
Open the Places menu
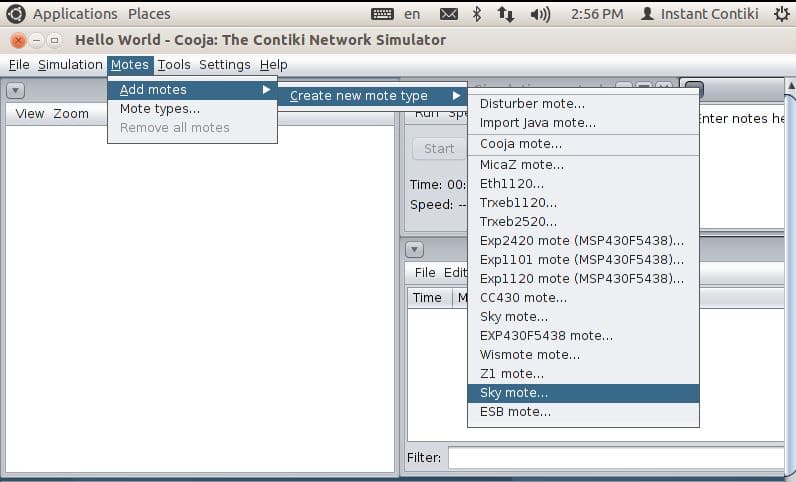[149, 14]
